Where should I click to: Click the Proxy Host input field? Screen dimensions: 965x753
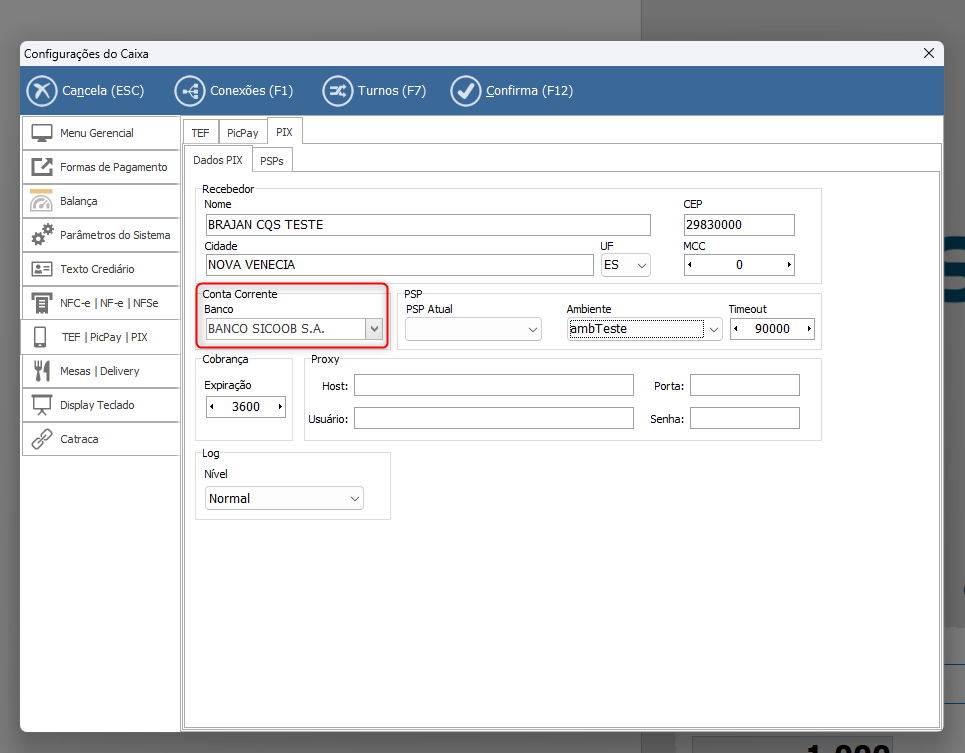(x=493, y=385)
